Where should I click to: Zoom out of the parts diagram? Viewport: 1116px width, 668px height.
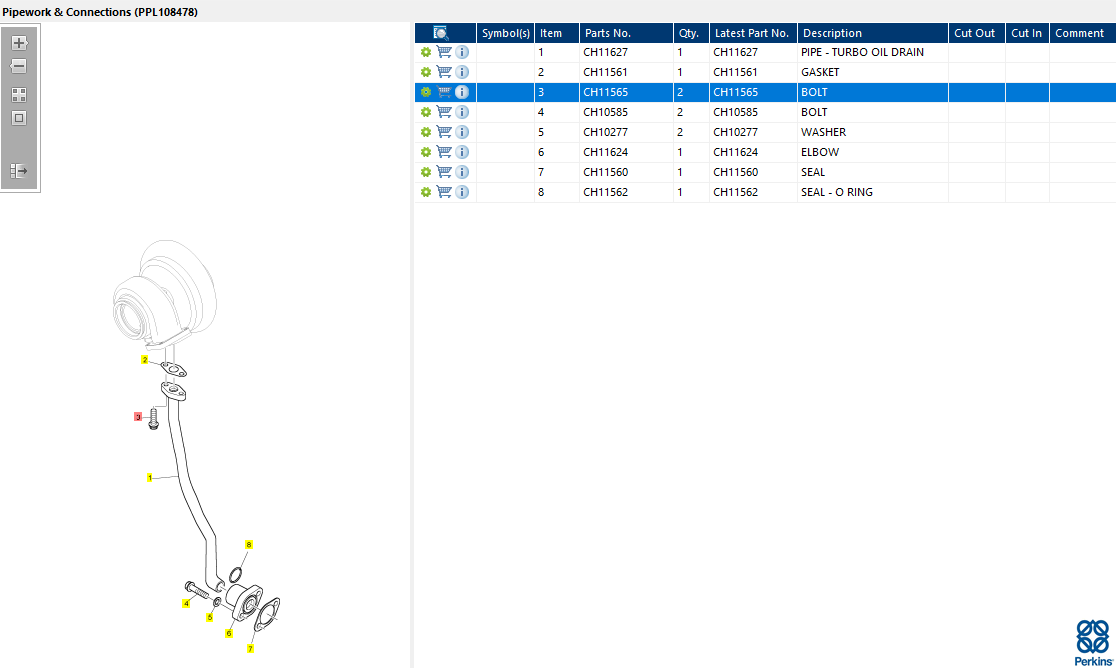(19, 66)
